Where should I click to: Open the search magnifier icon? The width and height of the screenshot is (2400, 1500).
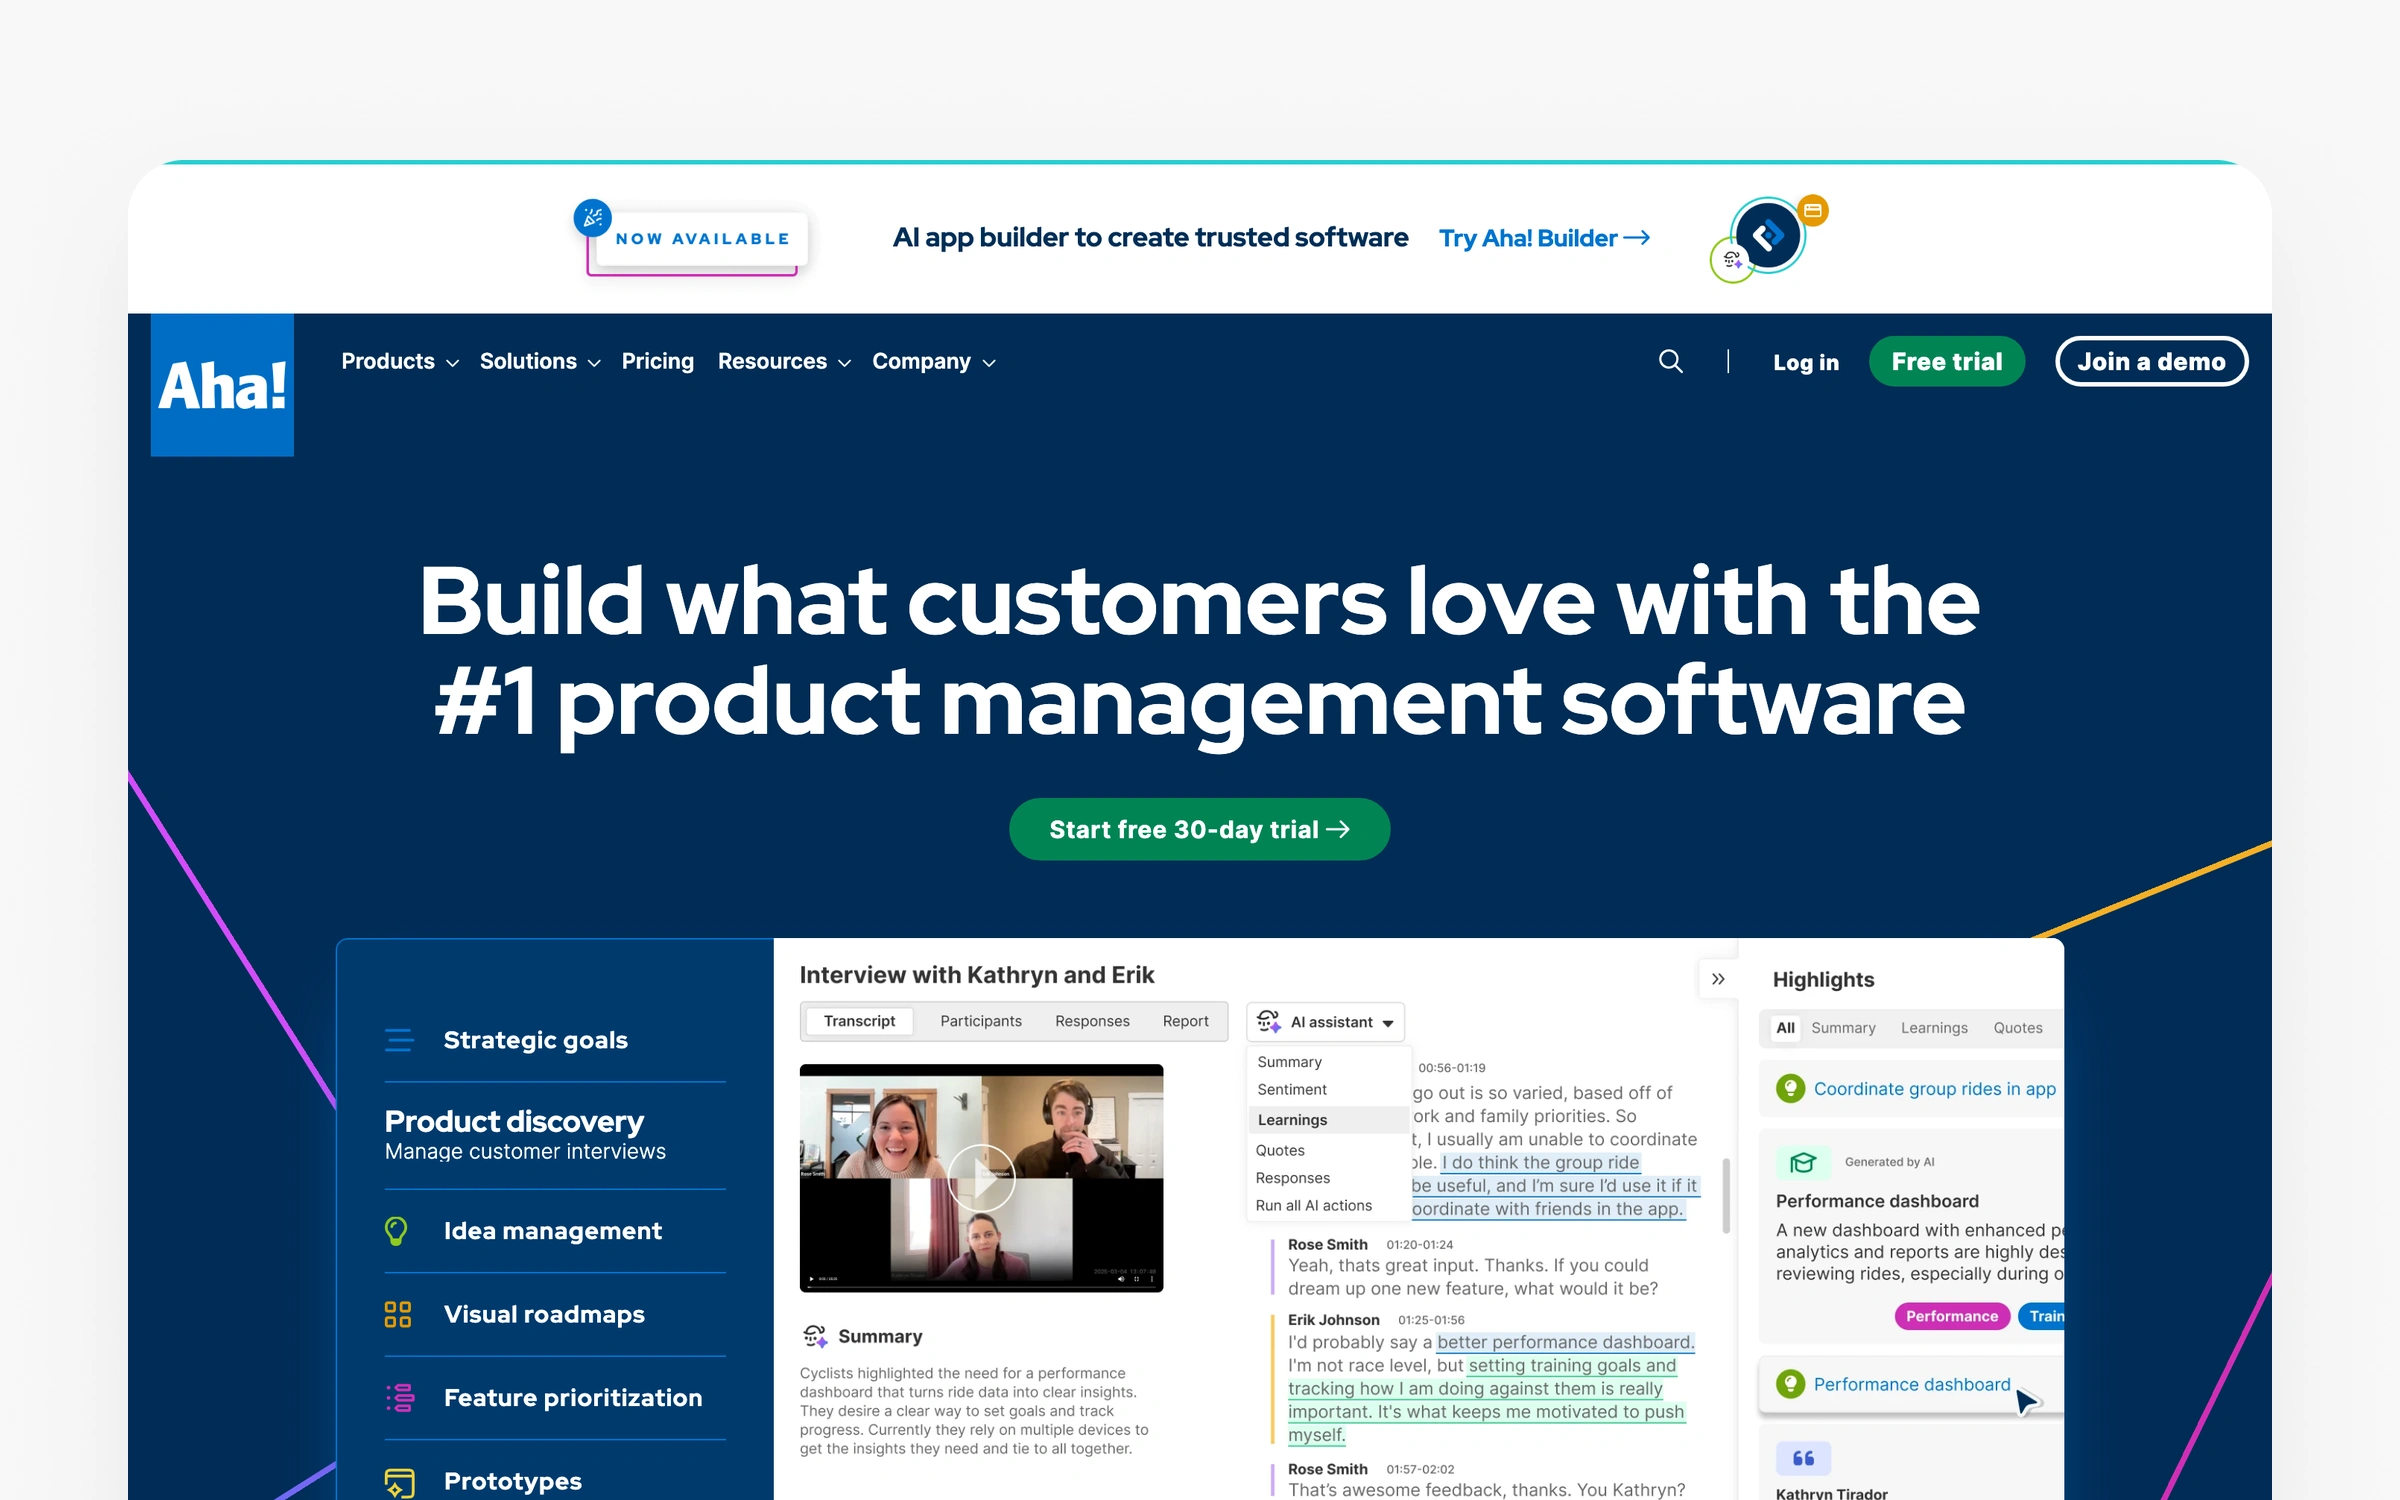click(x=1670, y=361)
